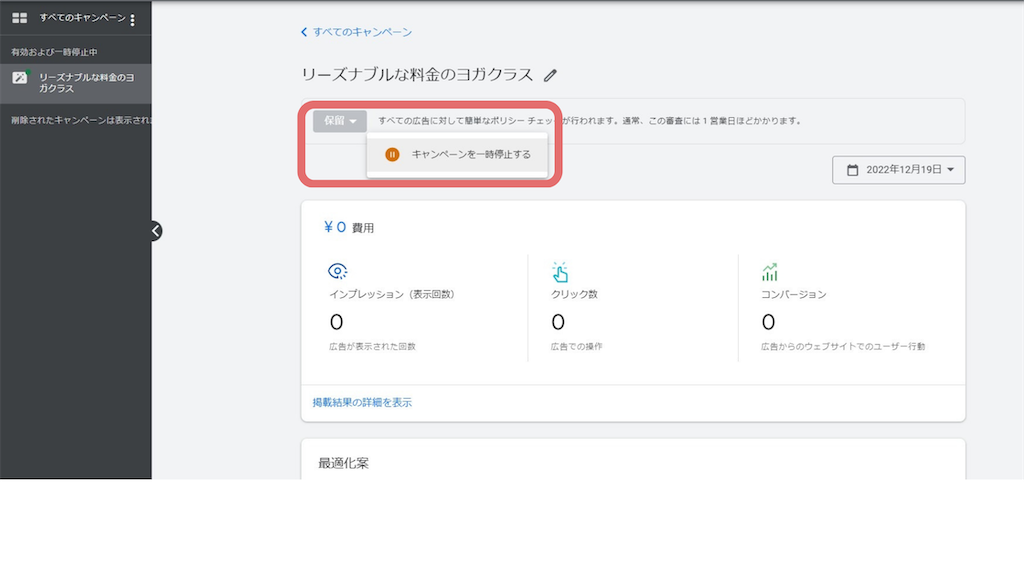Click the pencil icon to edit the campaign name
Image resolution: width=1024 pixels, height=576 pixels.
551,76
